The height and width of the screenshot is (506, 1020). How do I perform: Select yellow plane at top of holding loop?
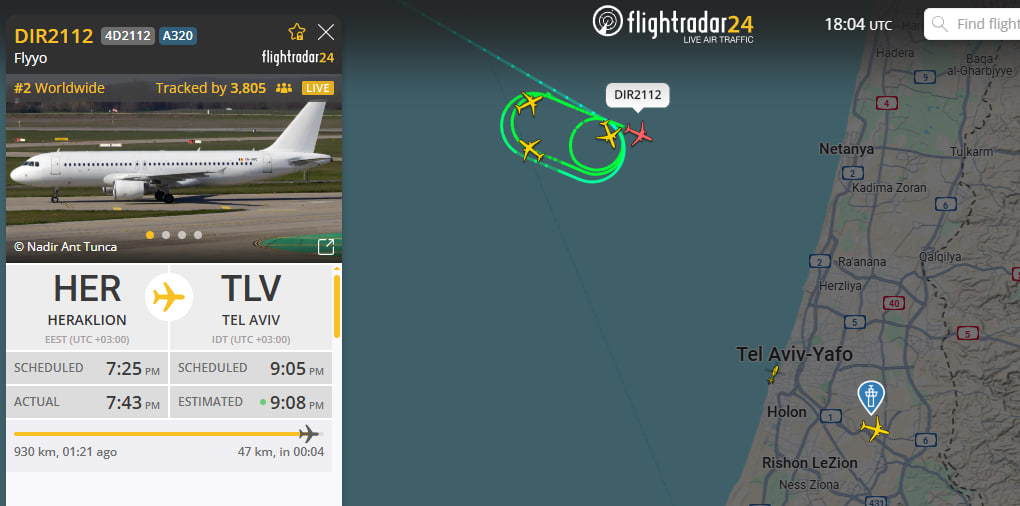(529, 103)
